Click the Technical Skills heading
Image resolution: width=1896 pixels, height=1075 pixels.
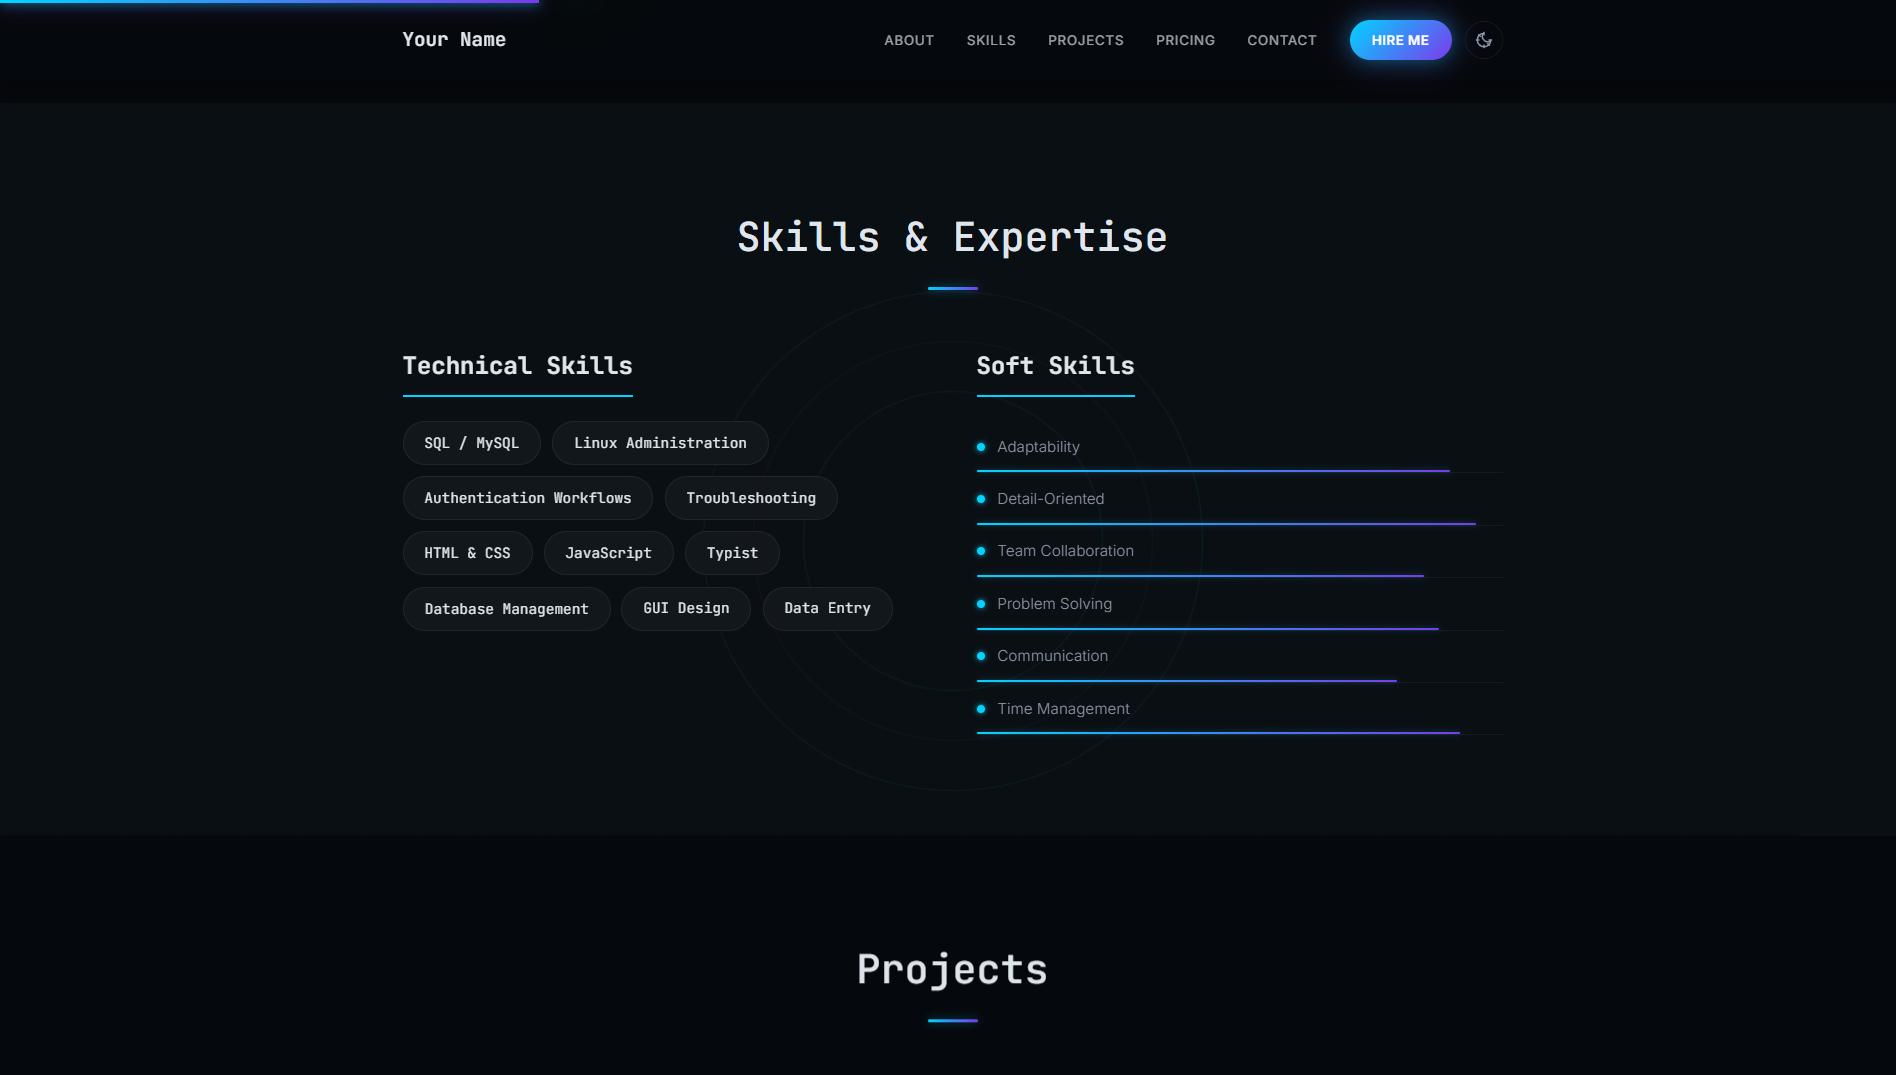tap(518, 366)
